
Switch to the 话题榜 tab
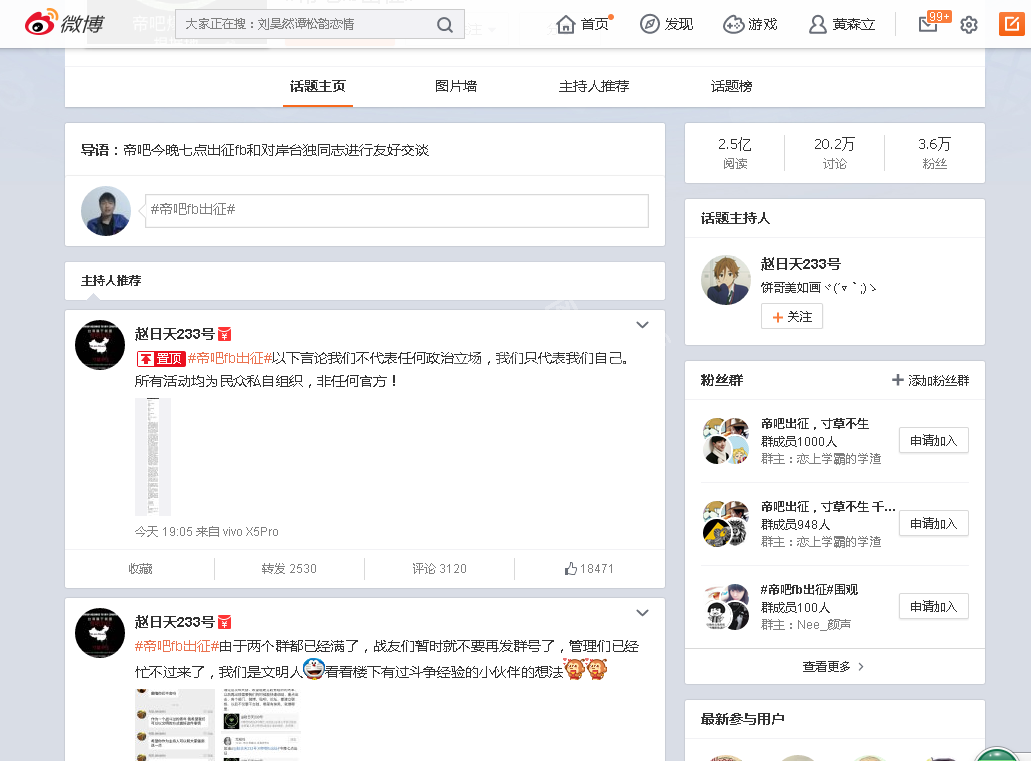pyautogui.click(x=731, y=86)
